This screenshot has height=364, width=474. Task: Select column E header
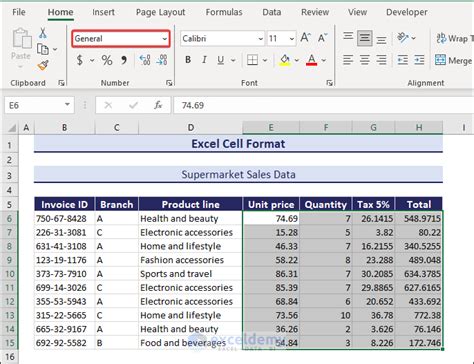(x=271, y=128)
